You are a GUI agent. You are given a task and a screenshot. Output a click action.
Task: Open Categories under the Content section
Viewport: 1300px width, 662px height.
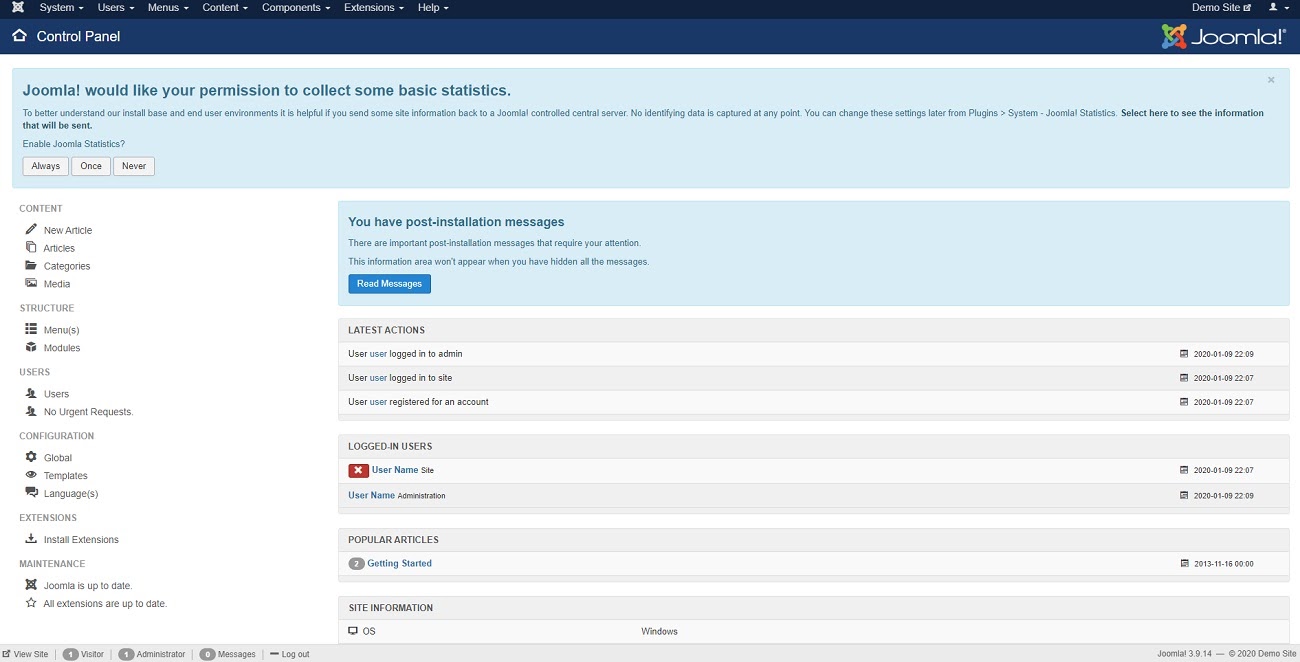point(66,265)
